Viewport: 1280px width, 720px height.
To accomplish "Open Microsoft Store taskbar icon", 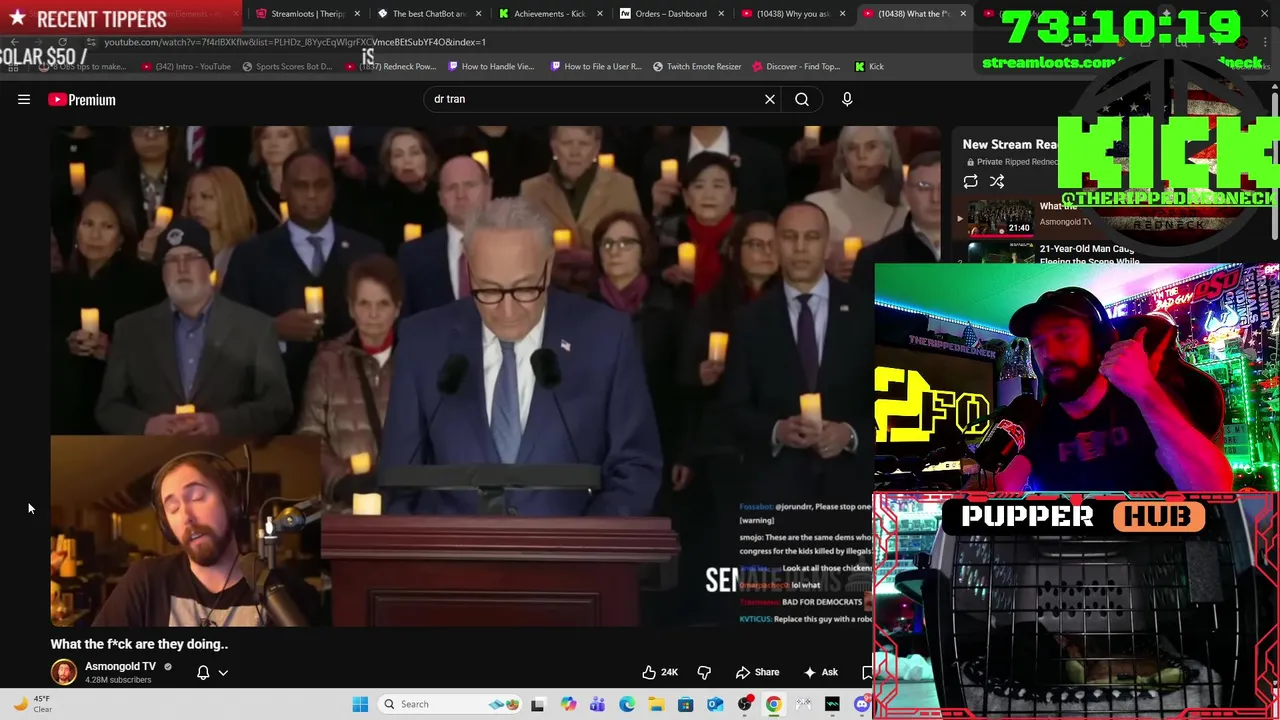I will [x=686, y=704].
